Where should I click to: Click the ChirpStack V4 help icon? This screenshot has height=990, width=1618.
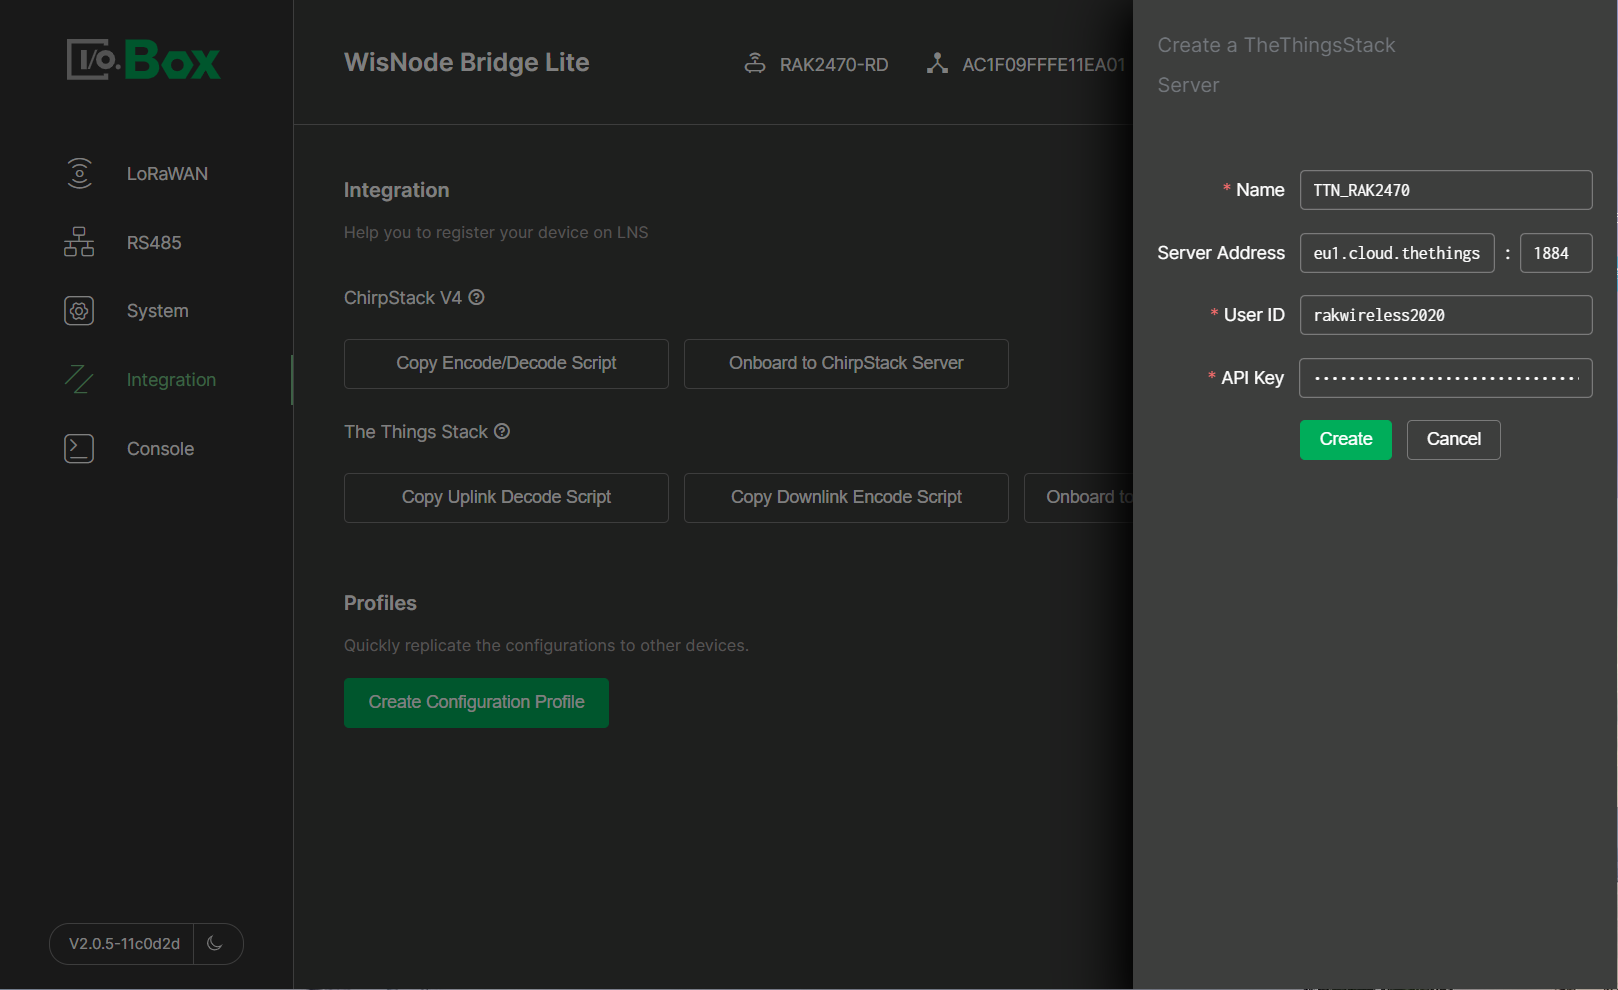[477, 297]
